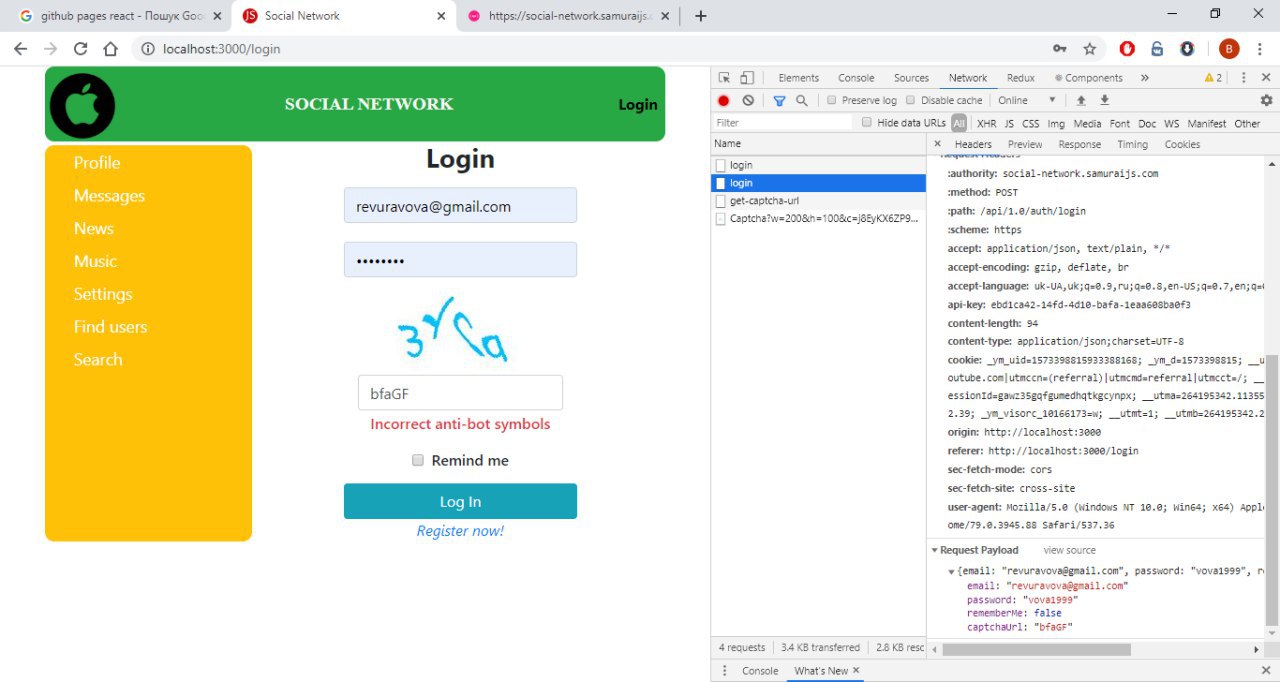Click the saved password key icon
This screenshot has height=682, width=1280.
[1060, 48]
